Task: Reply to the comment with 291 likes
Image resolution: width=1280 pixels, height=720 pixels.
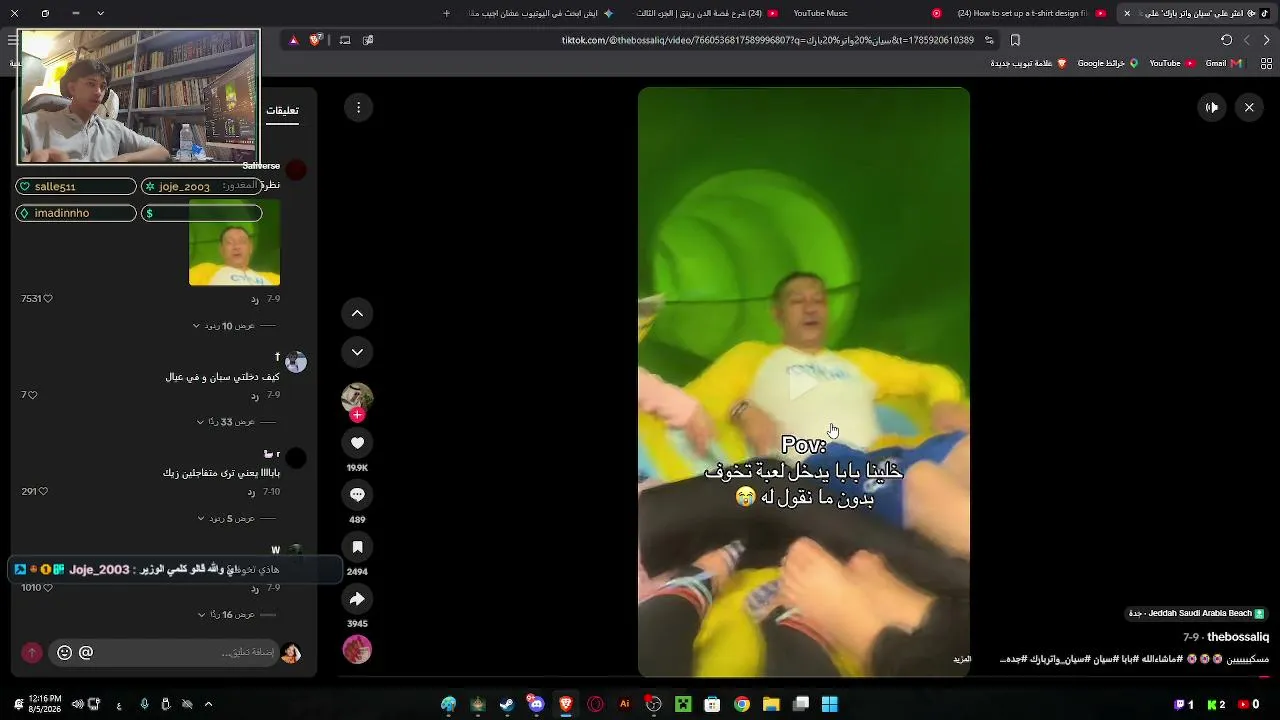Action: (x=252, y=492)
